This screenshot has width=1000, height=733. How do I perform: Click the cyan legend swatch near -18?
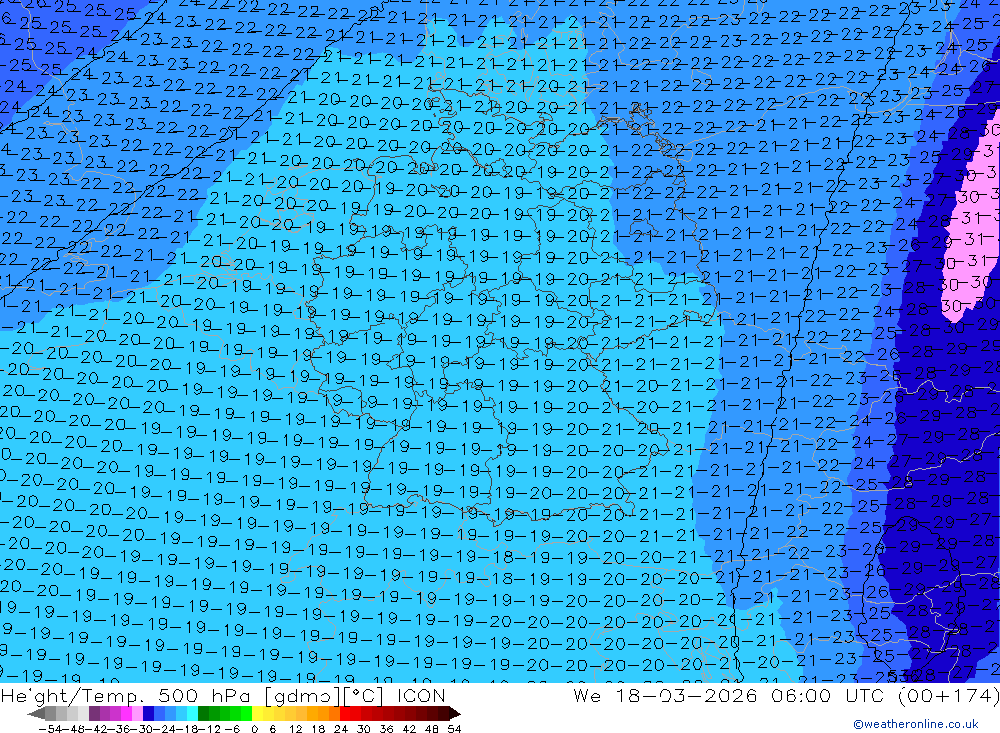pos(192,713)
